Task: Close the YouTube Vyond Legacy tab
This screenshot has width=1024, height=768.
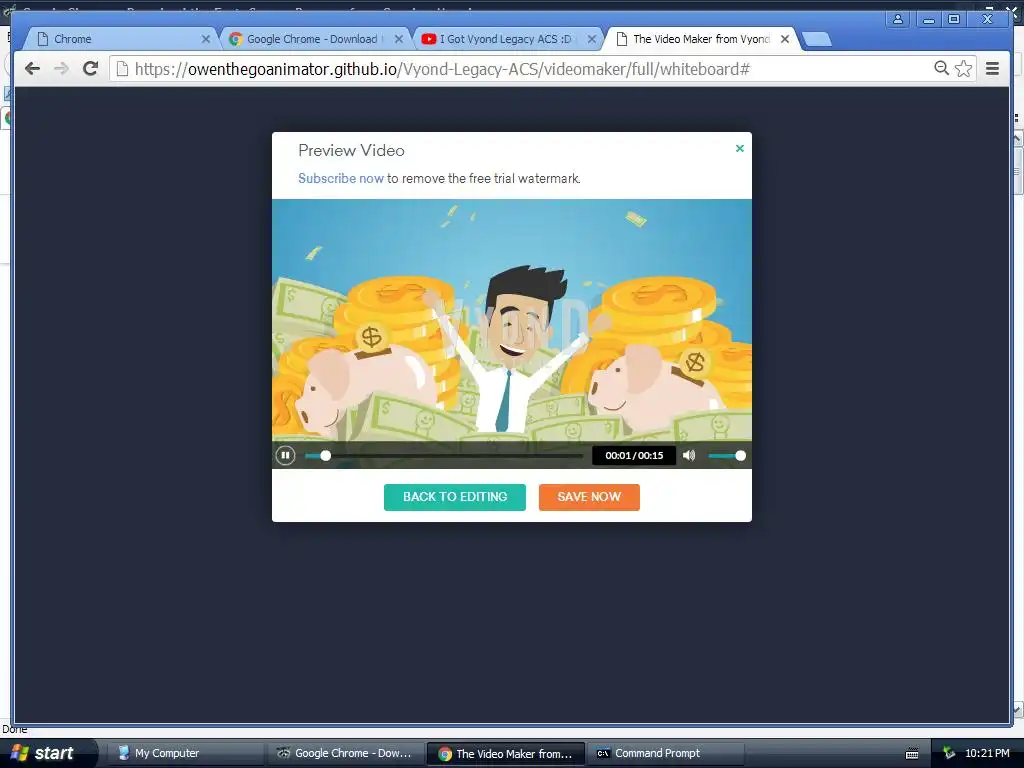Action: (x=592, y=39)
